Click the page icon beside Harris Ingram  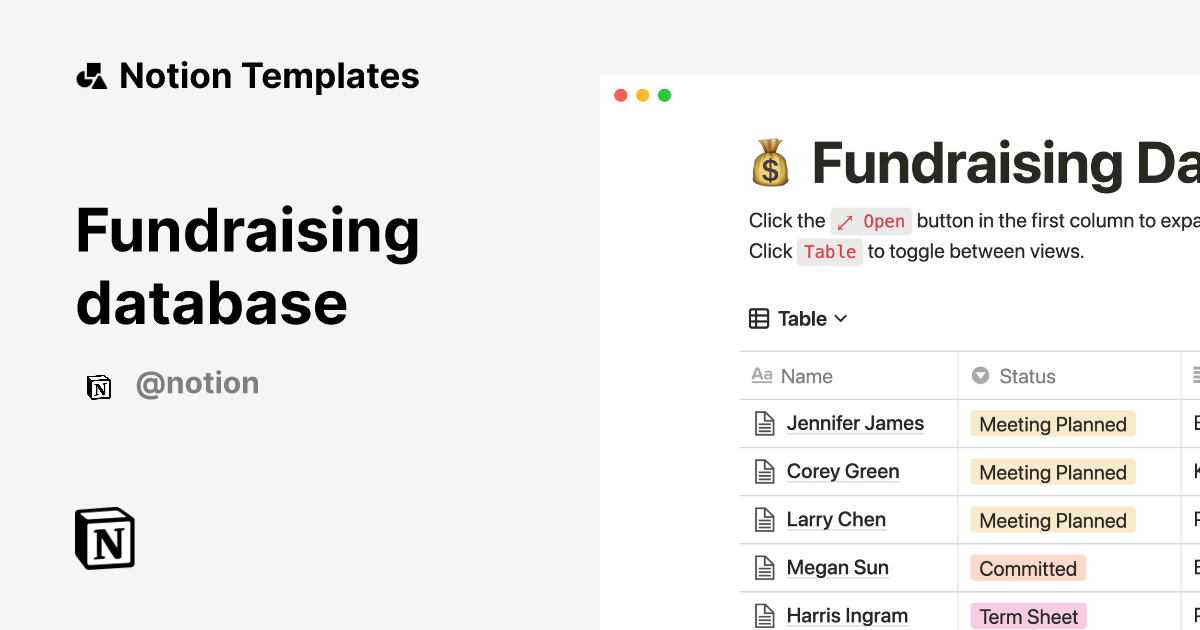coord(763,615)
